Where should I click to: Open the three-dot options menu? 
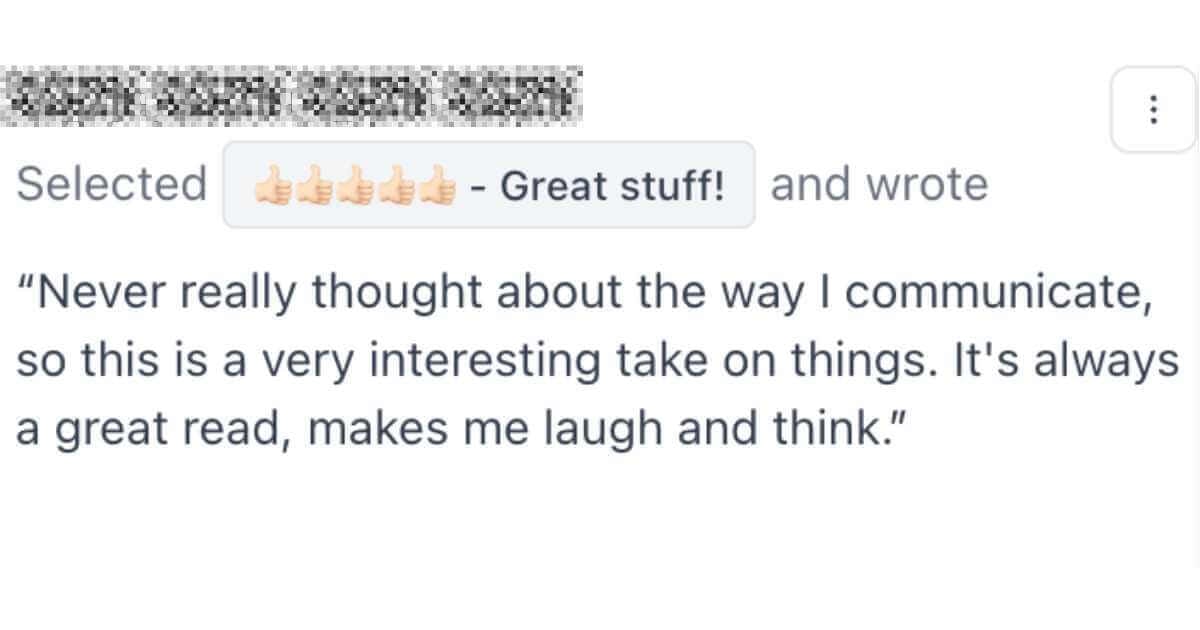pos(1154,109)
